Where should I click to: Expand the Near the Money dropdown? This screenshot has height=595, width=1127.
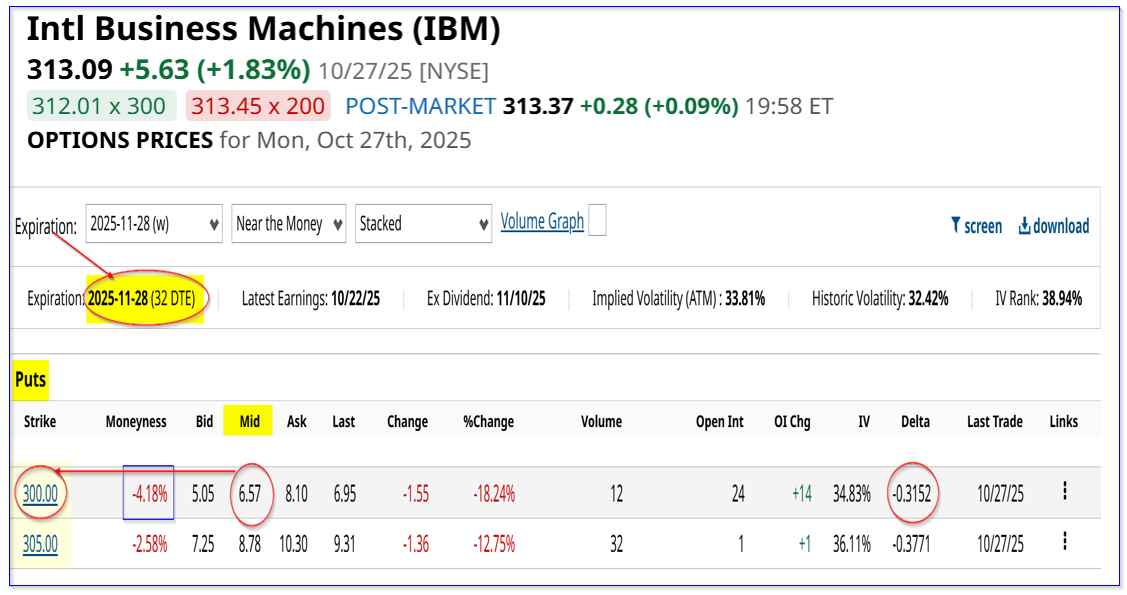(288, 224)
